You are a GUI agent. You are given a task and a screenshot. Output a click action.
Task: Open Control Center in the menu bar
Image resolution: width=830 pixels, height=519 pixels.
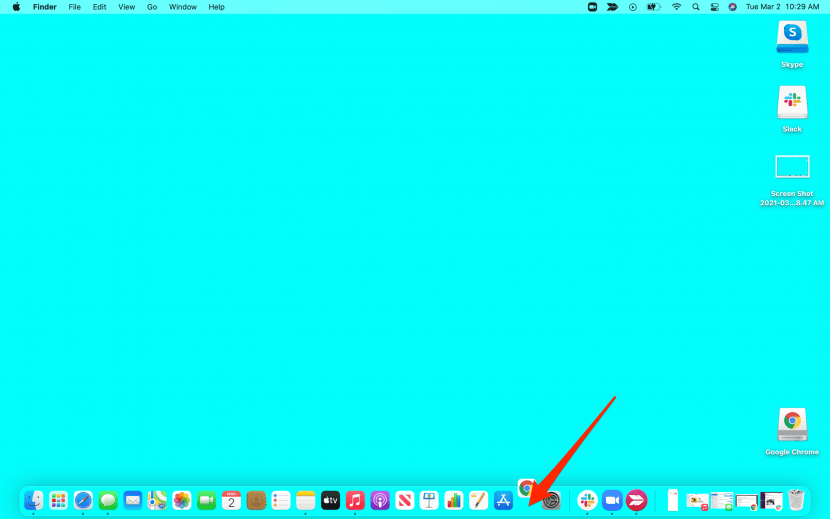click(714, 7)
